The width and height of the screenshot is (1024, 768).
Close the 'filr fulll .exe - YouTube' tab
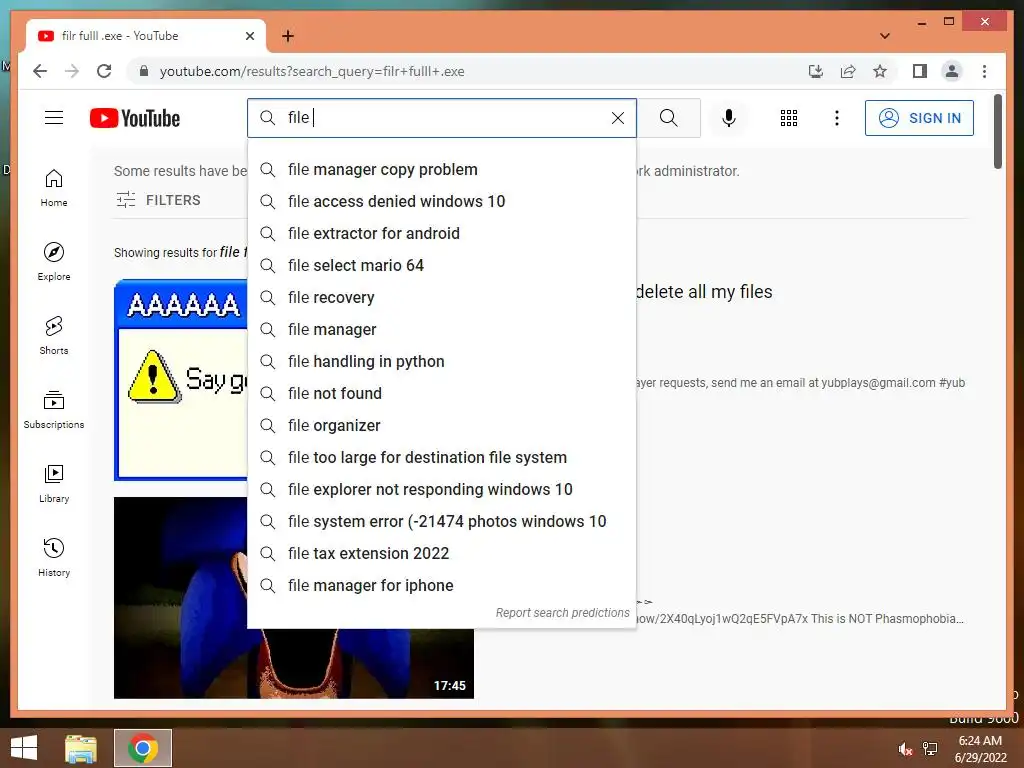point(249,36)
